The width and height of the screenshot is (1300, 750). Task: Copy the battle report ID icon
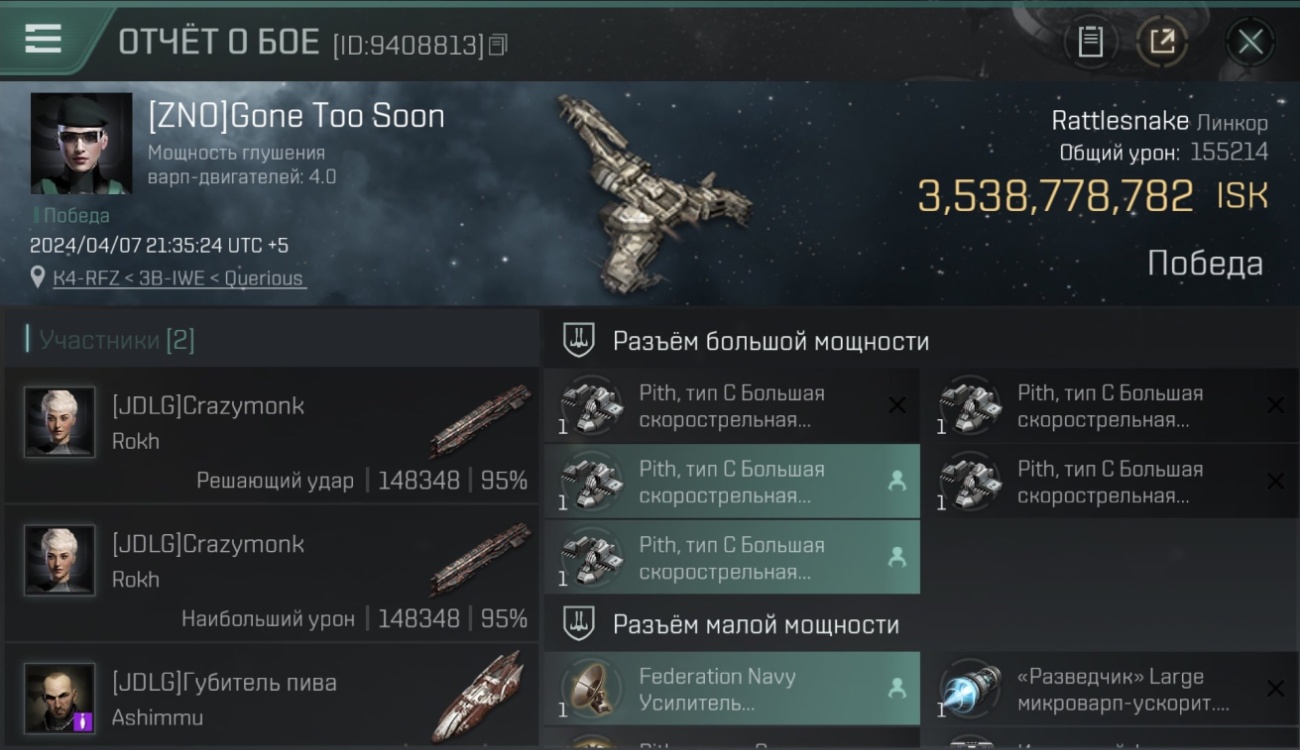click(x=498, y=44)
